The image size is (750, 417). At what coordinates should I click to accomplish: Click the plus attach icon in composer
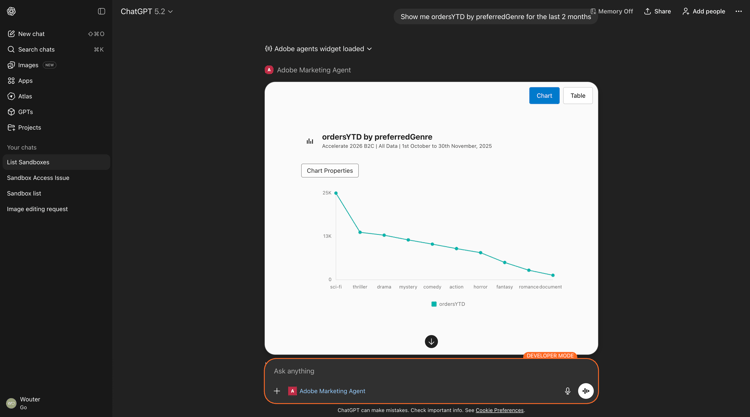(276, 391)
